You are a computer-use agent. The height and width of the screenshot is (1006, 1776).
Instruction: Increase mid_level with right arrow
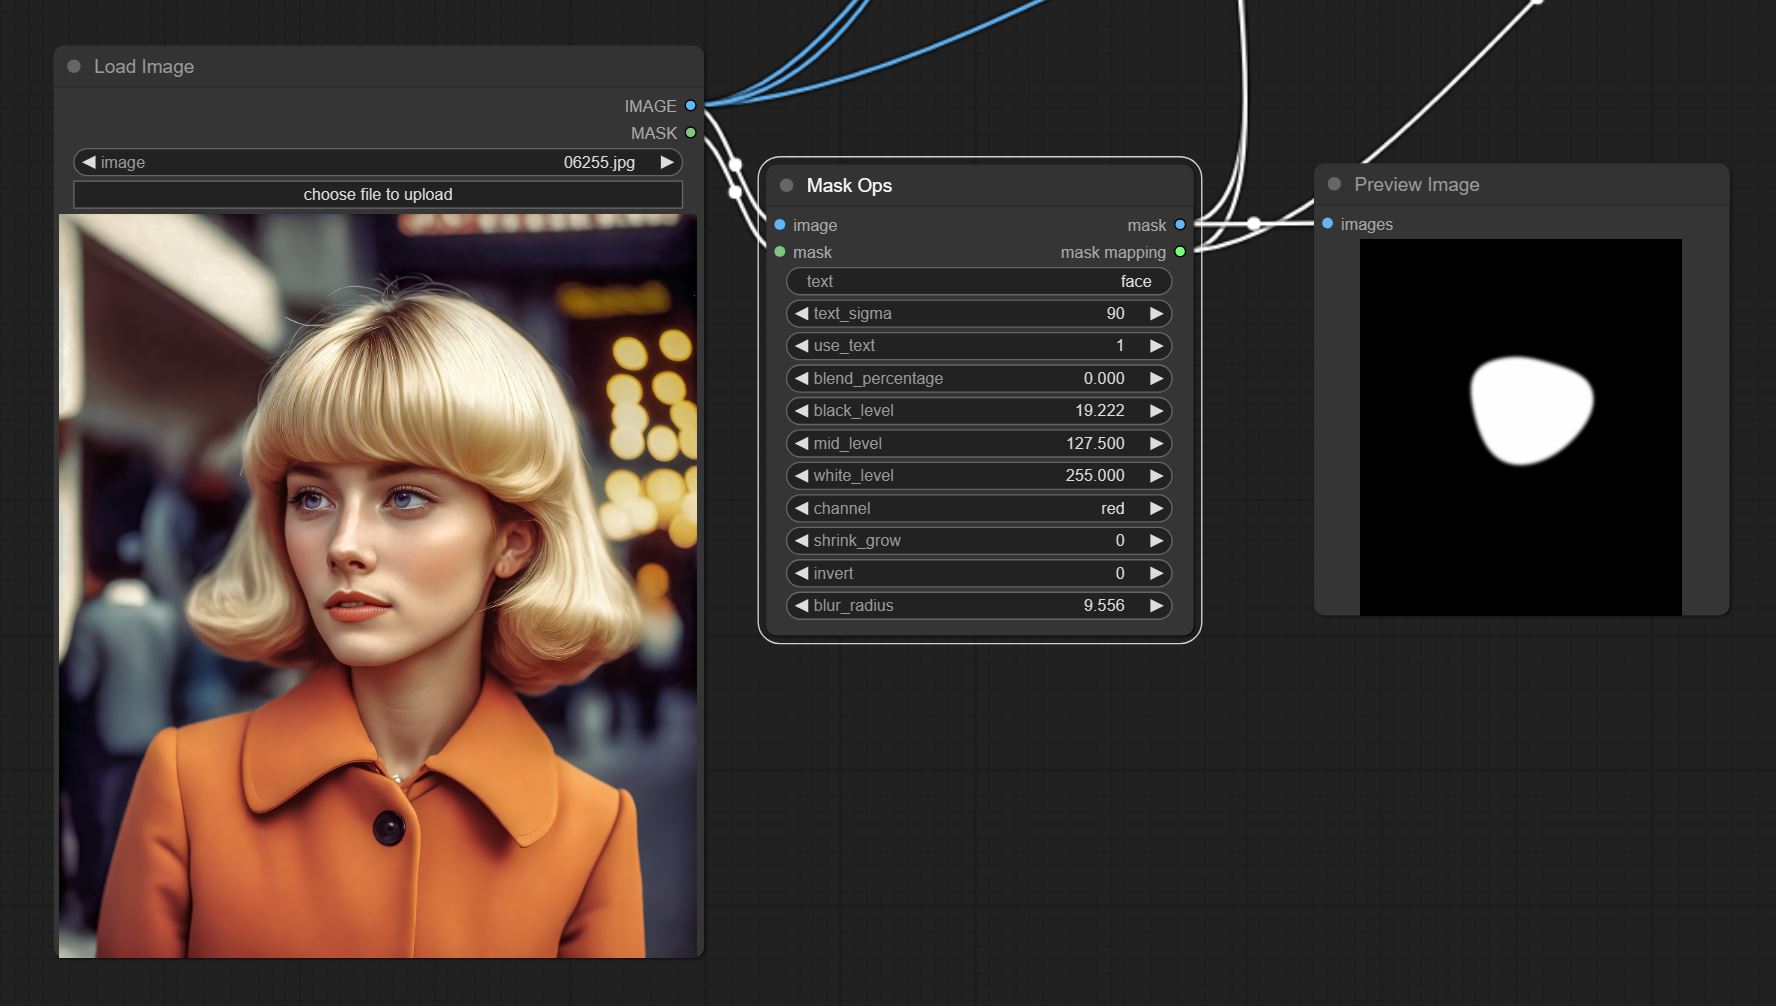point(1157,443)
